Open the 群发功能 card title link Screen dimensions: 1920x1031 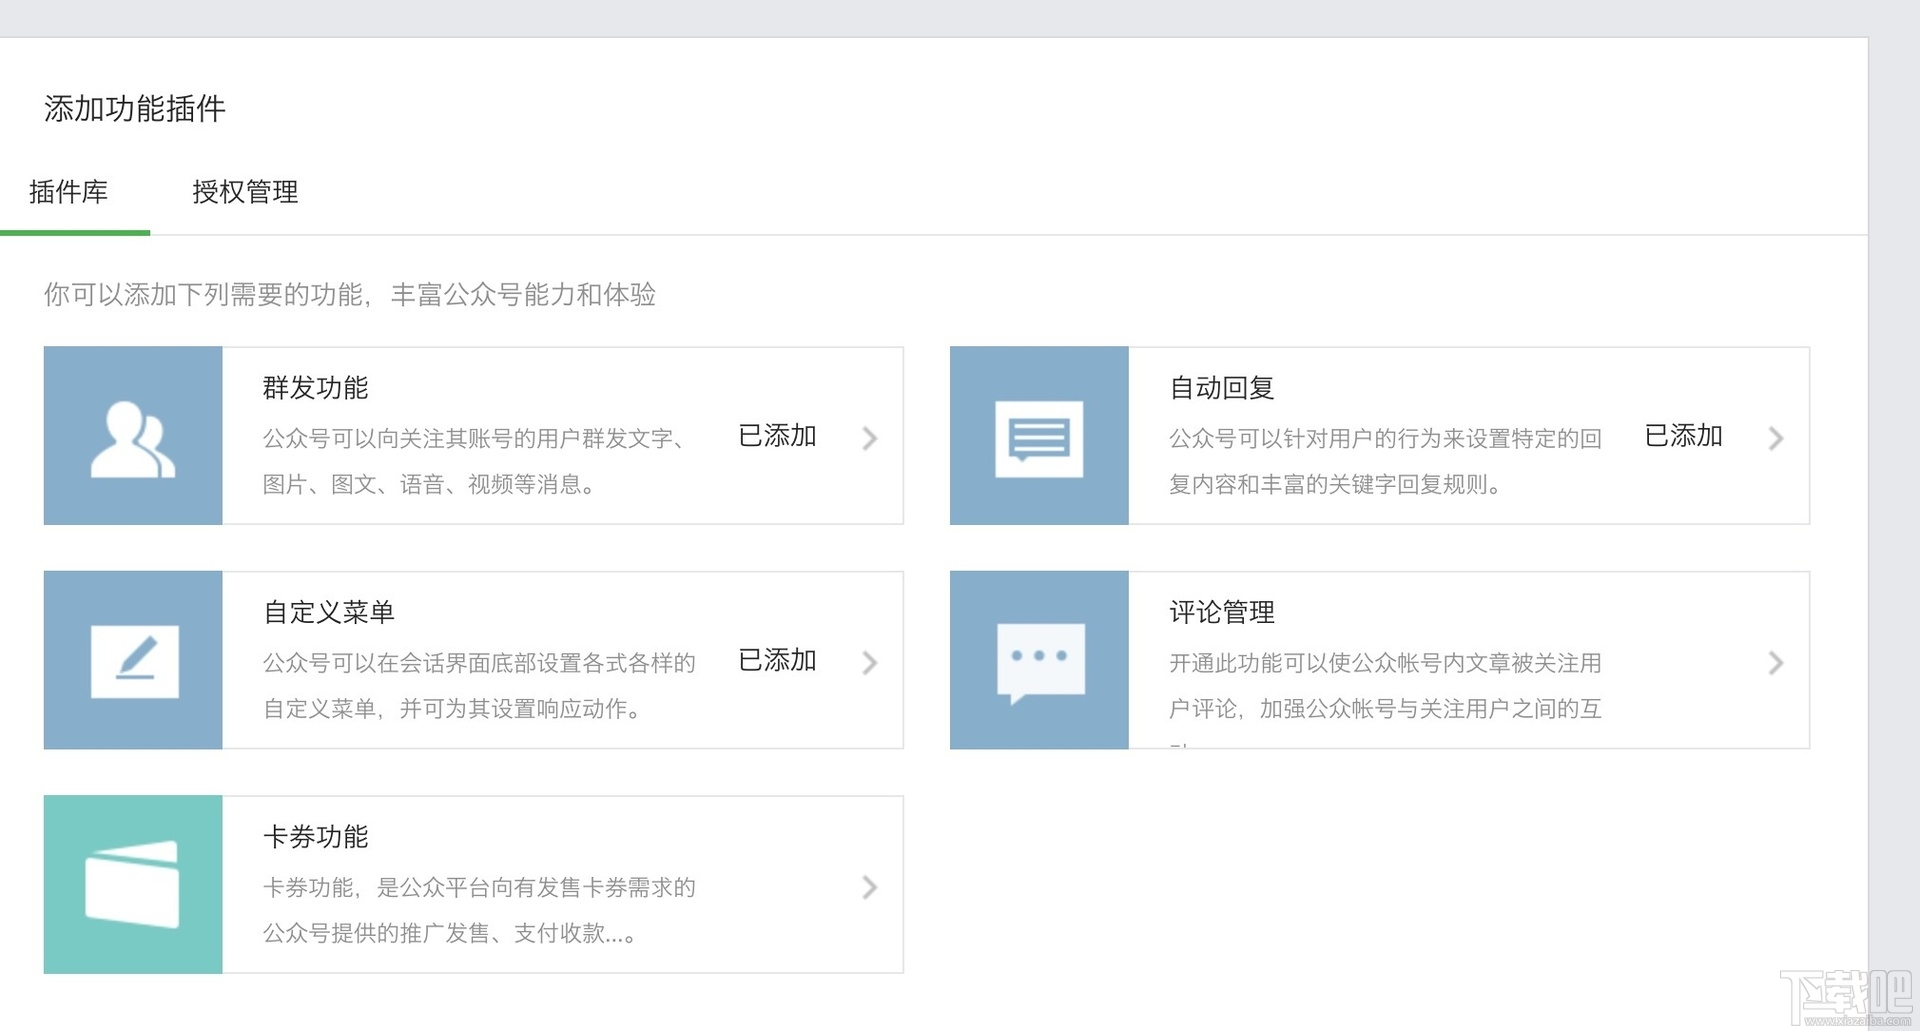pyautogui.click(x=316, y=388)
